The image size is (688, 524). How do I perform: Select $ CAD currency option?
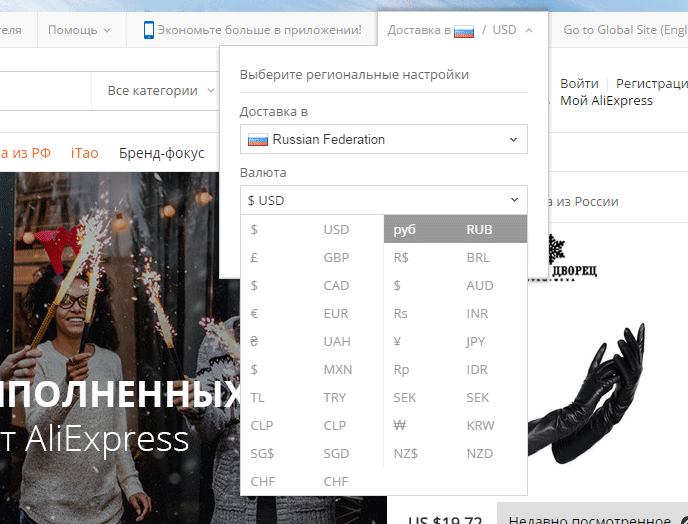(x=312, y=285)
